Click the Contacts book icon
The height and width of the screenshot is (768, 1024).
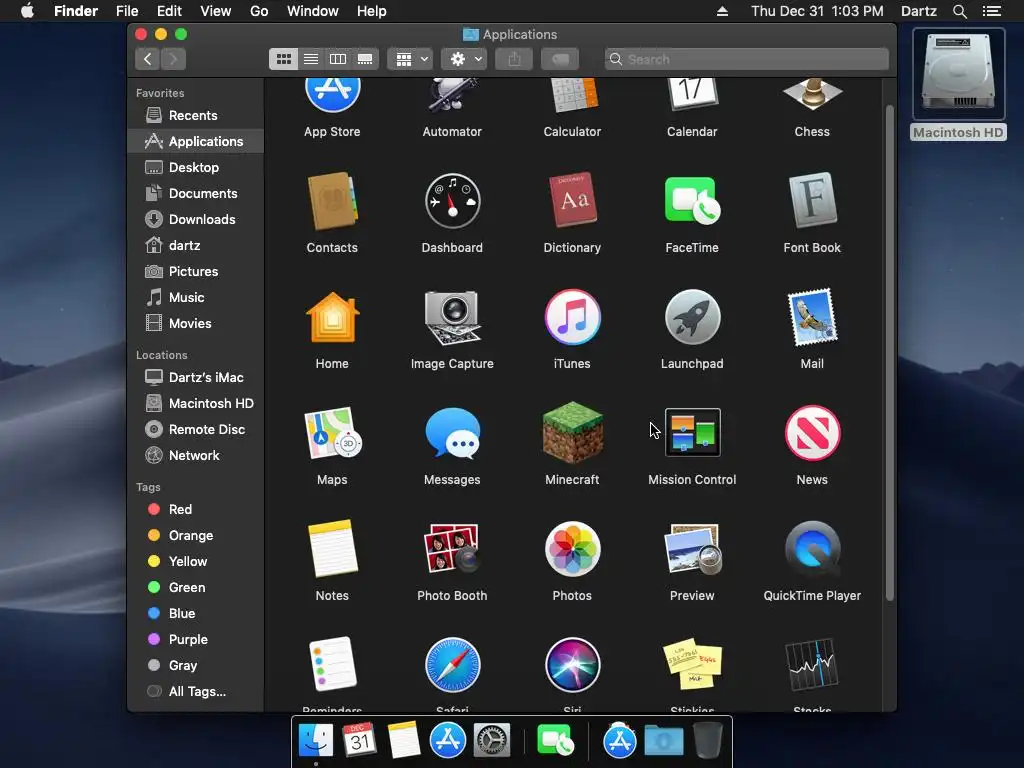coord(332,201)
